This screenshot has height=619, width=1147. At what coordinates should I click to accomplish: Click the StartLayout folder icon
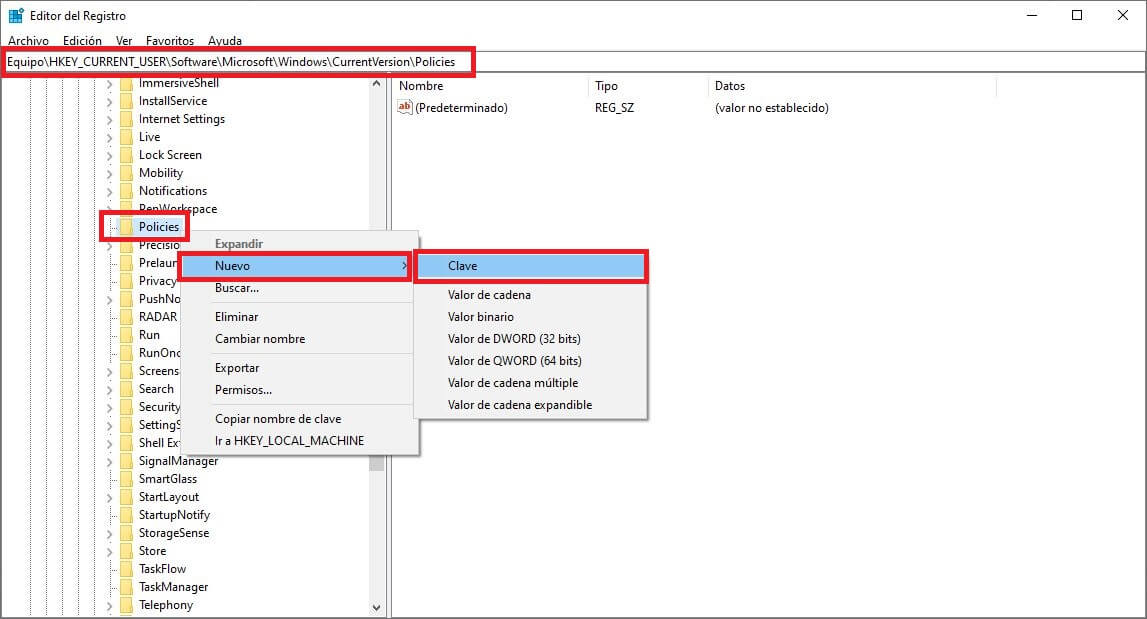coord(126,497)
